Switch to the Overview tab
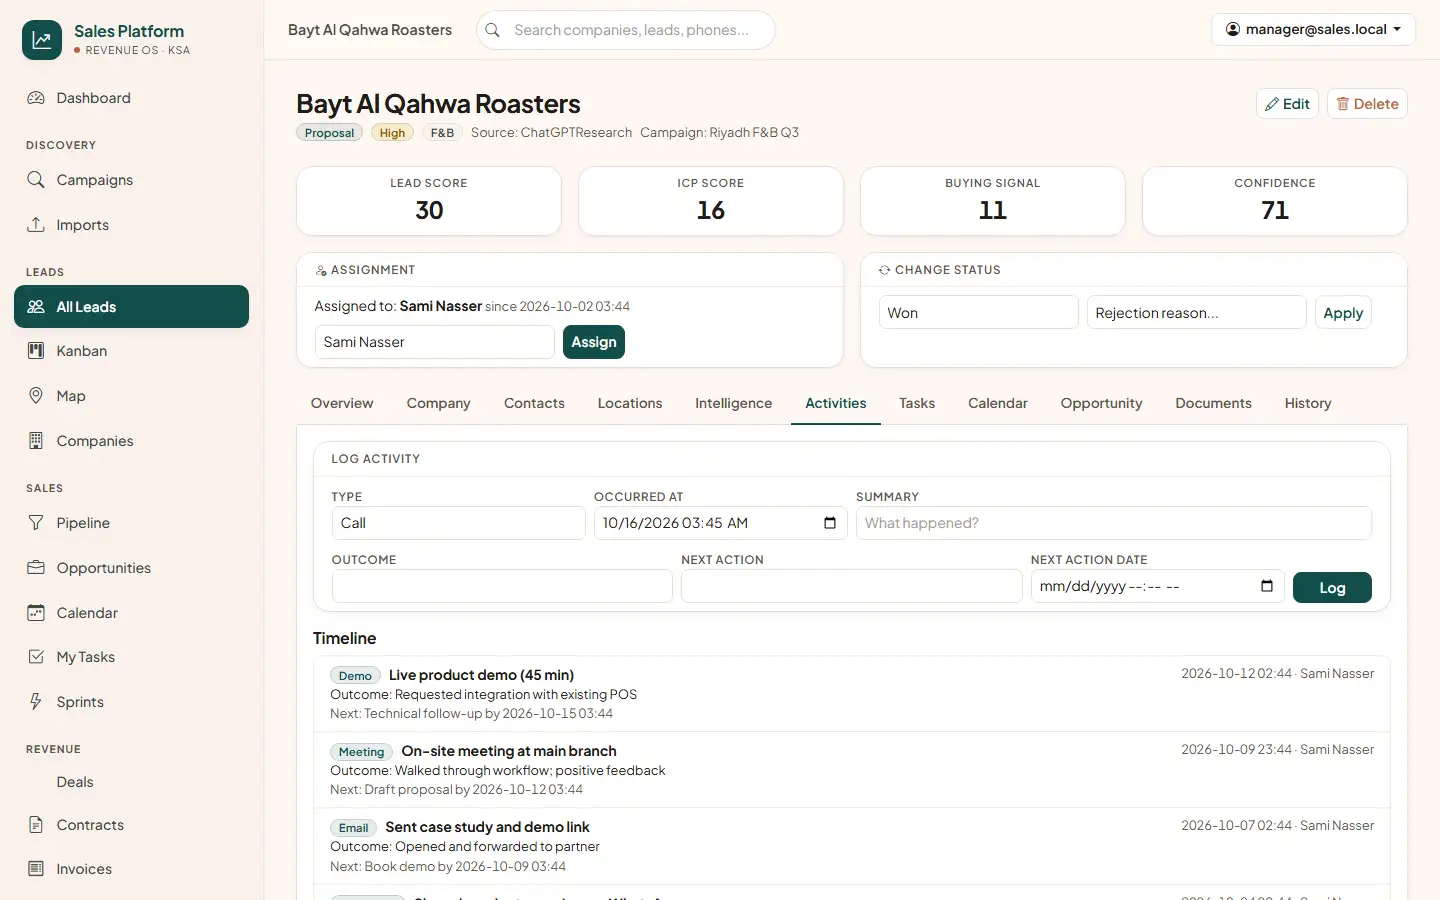 [x=342, y=403]
